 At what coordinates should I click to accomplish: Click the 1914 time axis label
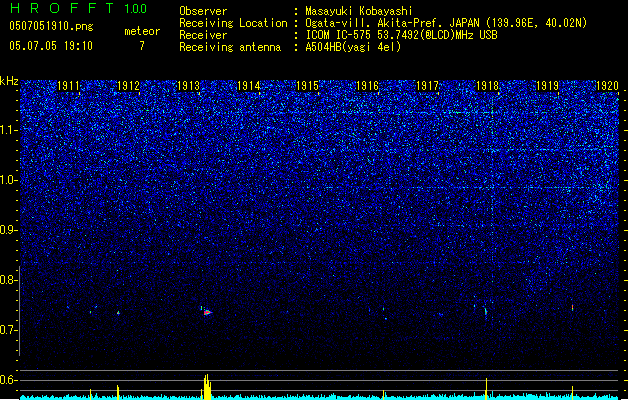249,86
